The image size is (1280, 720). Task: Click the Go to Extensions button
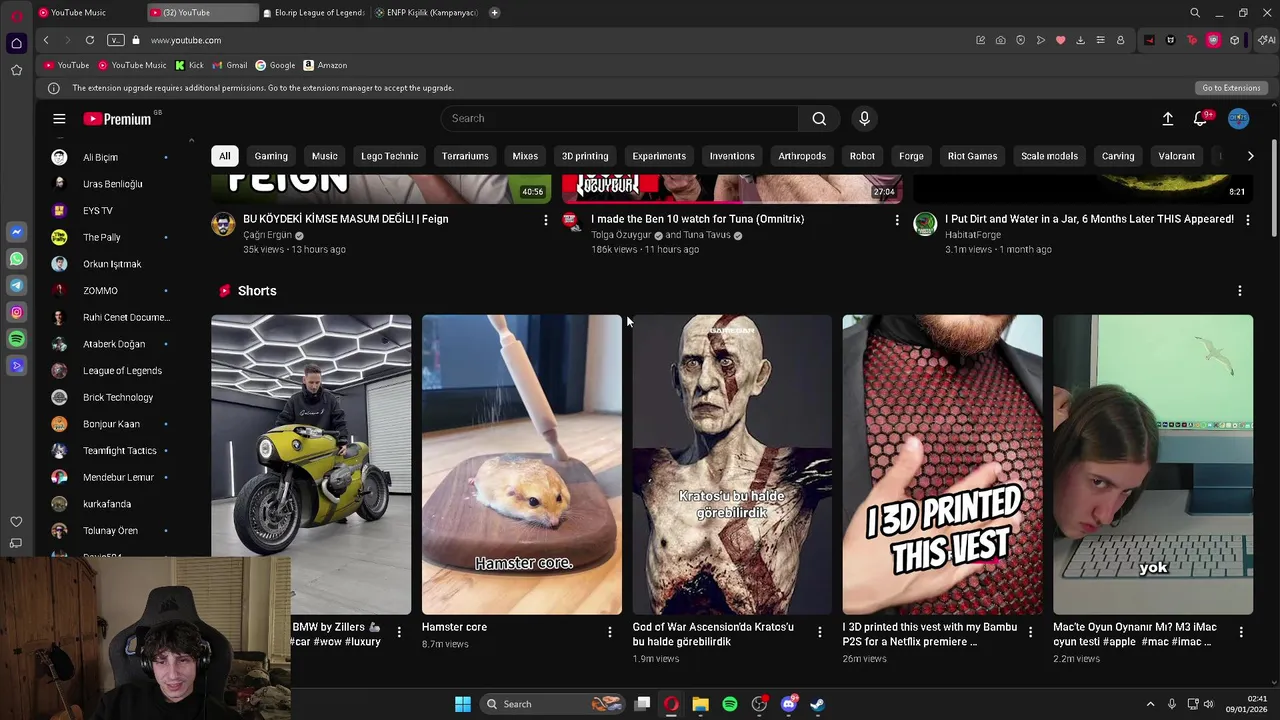click(x=1231, y=88)
